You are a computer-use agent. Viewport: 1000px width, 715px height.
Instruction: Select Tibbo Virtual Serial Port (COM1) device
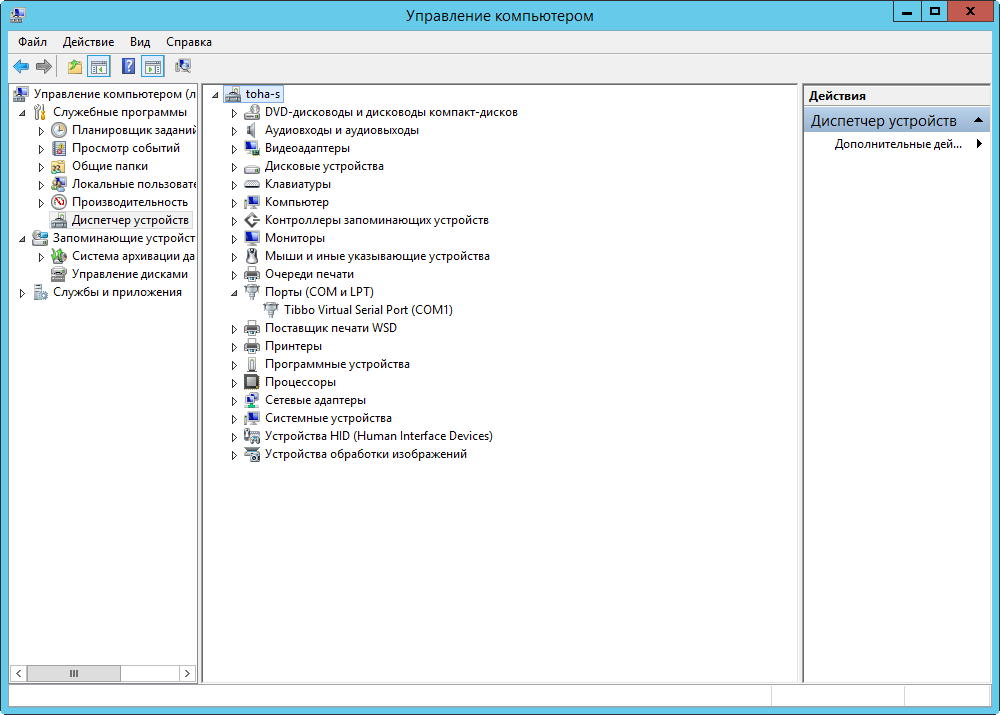pyautogui.click(x=368, y=310)
